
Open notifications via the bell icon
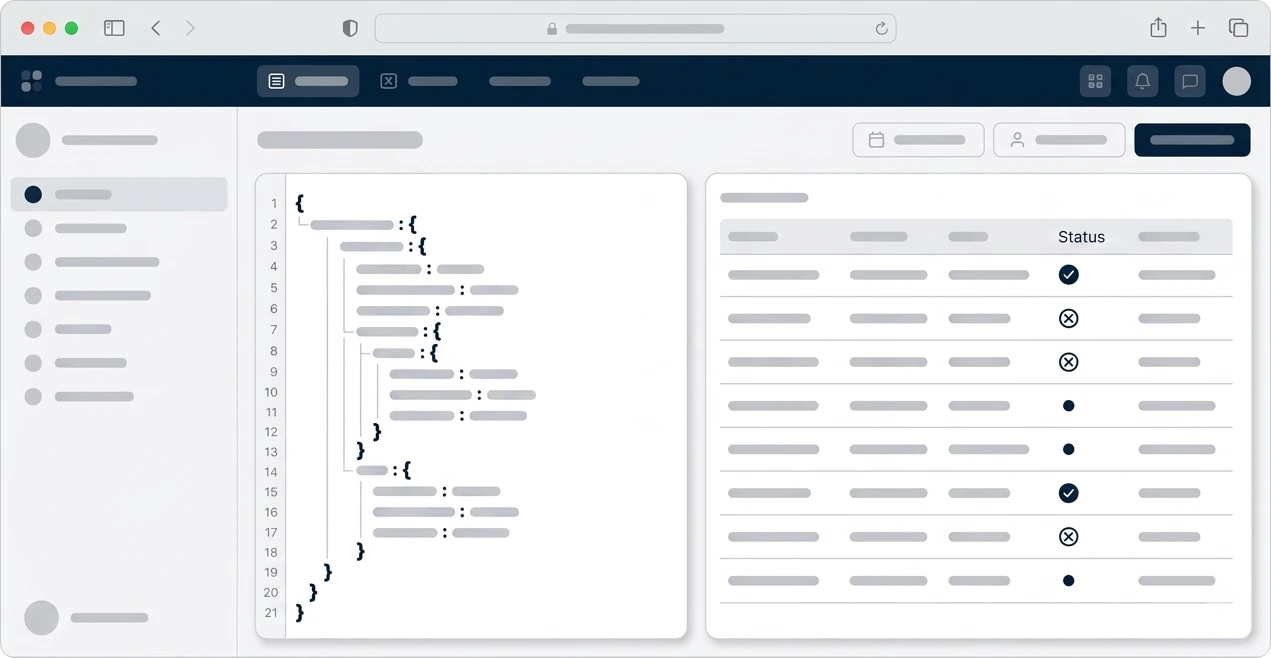1142,81
